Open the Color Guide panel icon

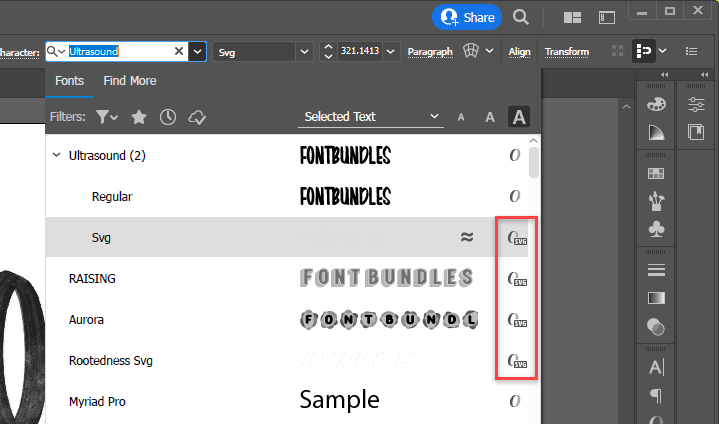point(656,133)
